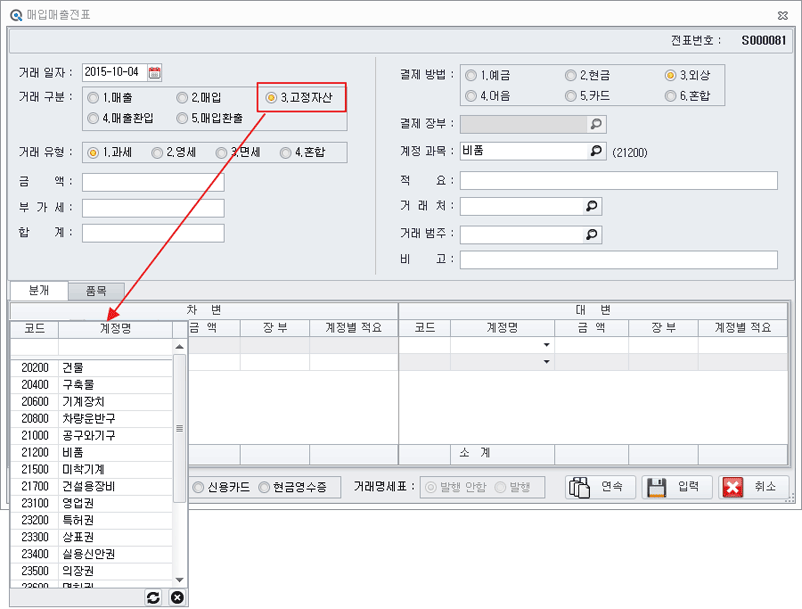Close the account list popup with X icon
Viewport: 802px width, 609px height.
[177, 597]
